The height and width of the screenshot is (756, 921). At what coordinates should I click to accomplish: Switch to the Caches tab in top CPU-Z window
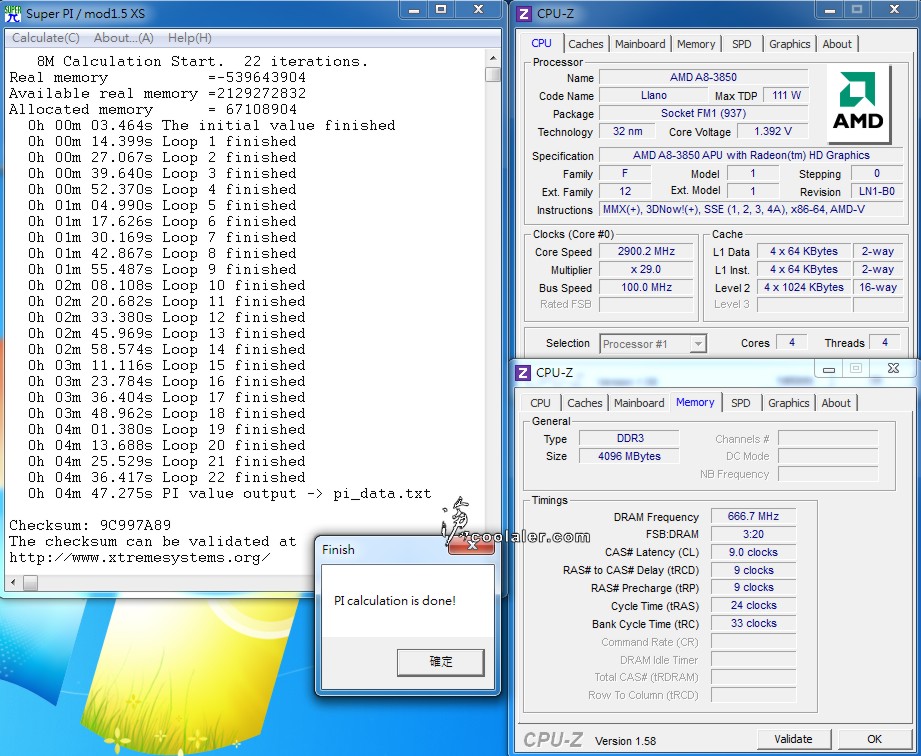pyautogui.click(x=586, y=44)
